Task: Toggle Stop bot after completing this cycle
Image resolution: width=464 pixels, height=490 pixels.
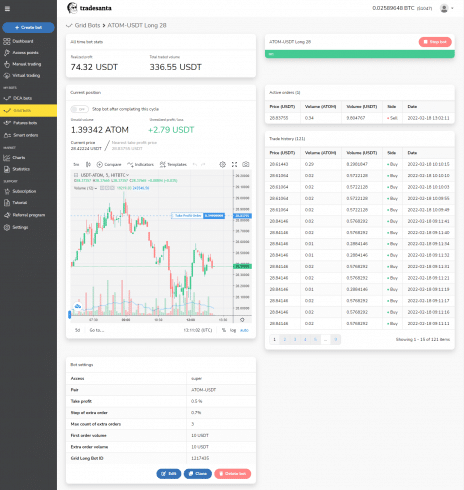Action: [79, 109]
